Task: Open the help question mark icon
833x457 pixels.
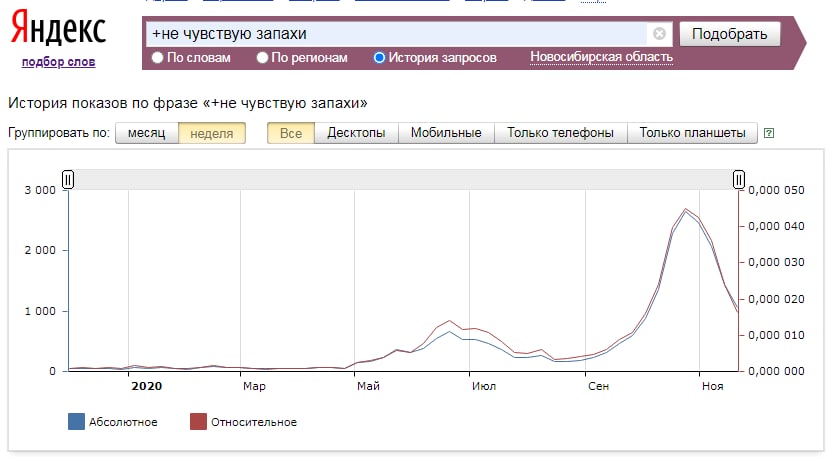Action: (769, 133)
